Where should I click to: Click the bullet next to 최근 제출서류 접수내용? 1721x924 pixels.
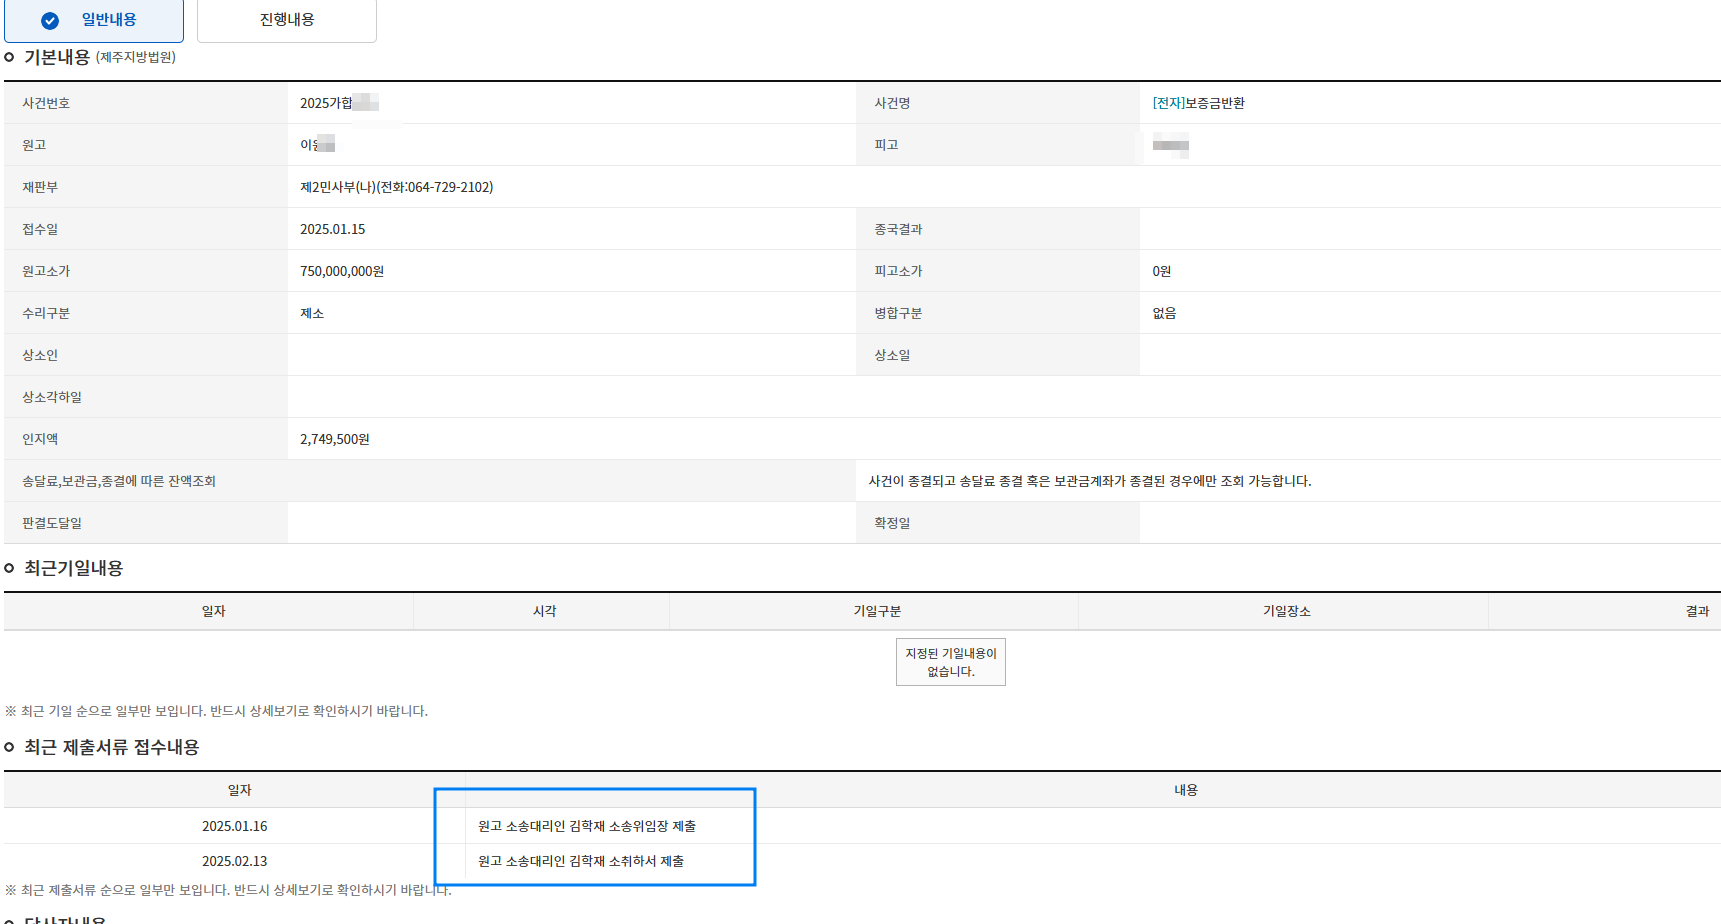(10, 747)
